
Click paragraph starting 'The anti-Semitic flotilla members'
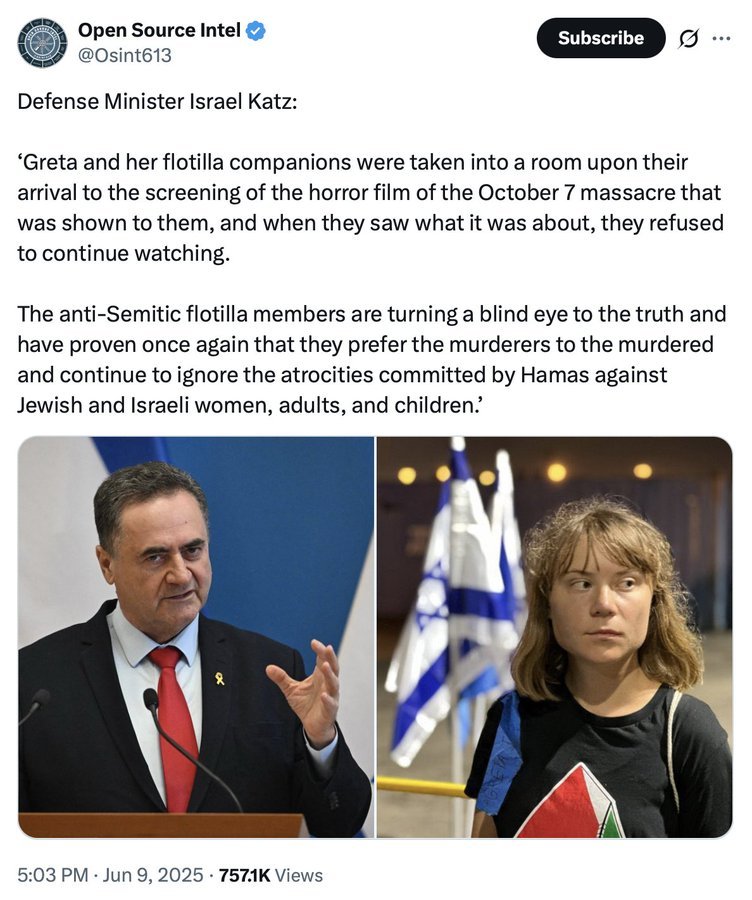371,360
